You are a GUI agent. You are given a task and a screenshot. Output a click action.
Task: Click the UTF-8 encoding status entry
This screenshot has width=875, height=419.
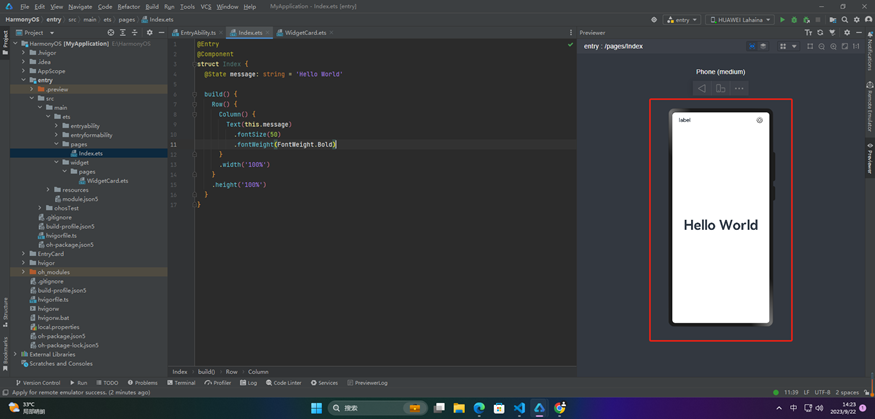pos(822,392)
